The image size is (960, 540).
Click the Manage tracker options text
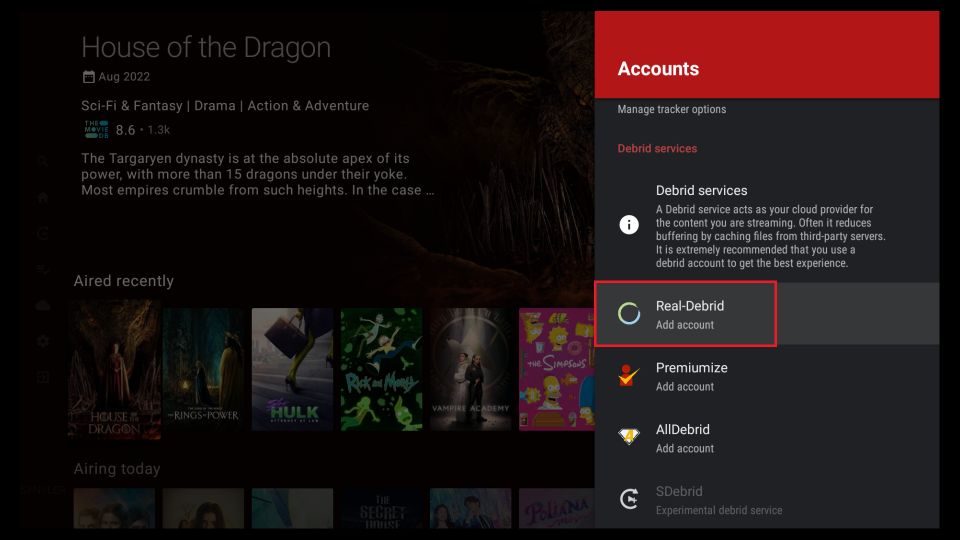point(672,109)
